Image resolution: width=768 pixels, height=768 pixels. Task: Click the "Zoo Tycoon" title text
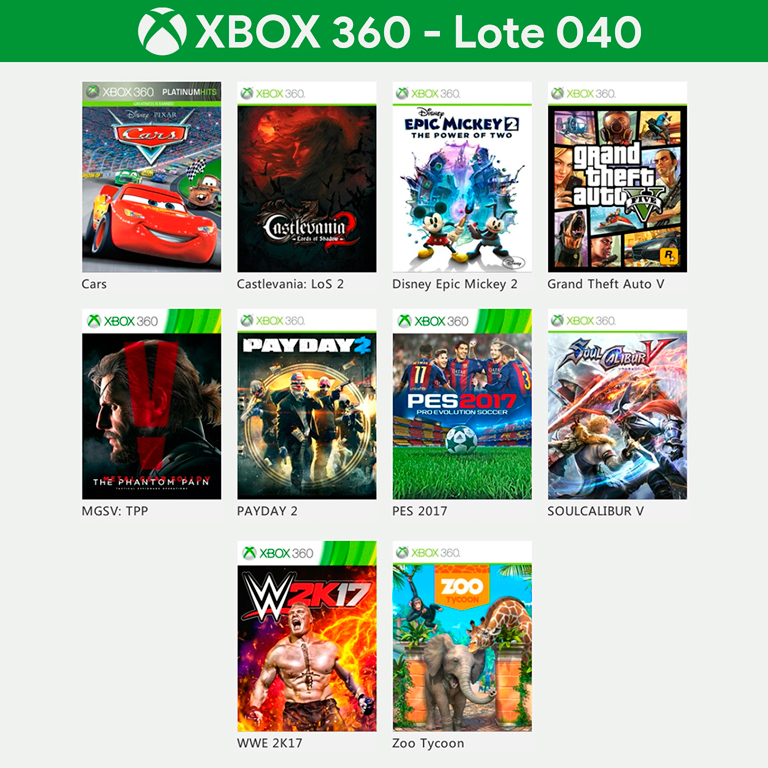(x=428, y=743)
